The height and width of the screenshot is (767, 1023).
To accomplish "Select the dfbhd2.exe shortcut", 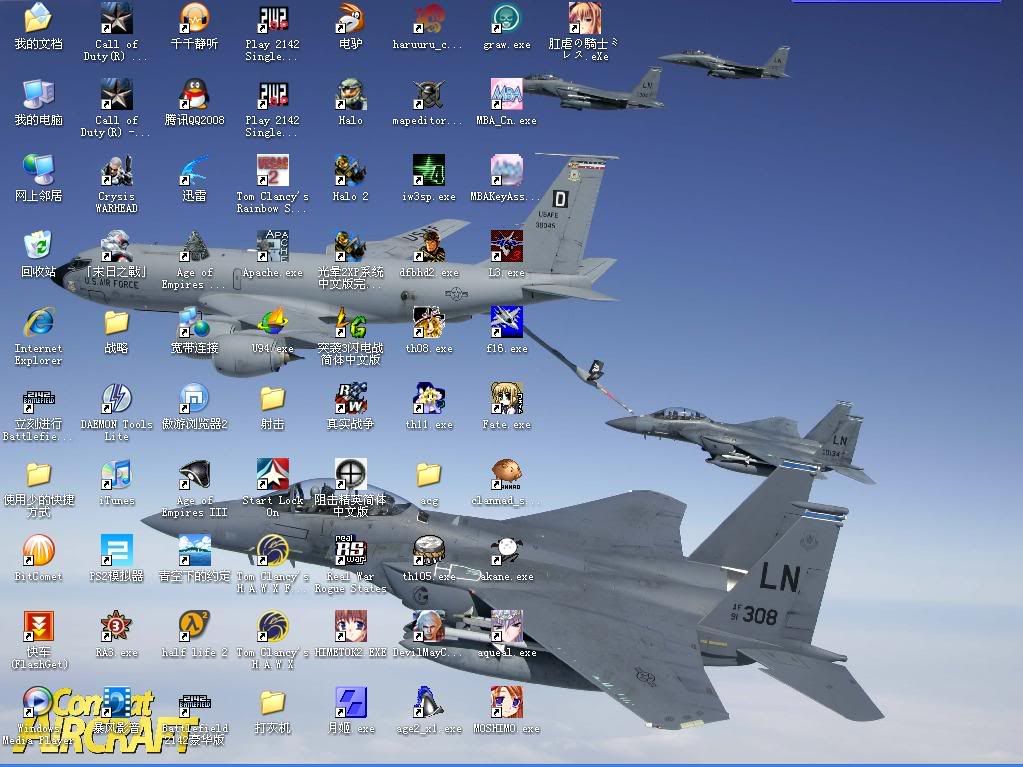I will (429, 247).
